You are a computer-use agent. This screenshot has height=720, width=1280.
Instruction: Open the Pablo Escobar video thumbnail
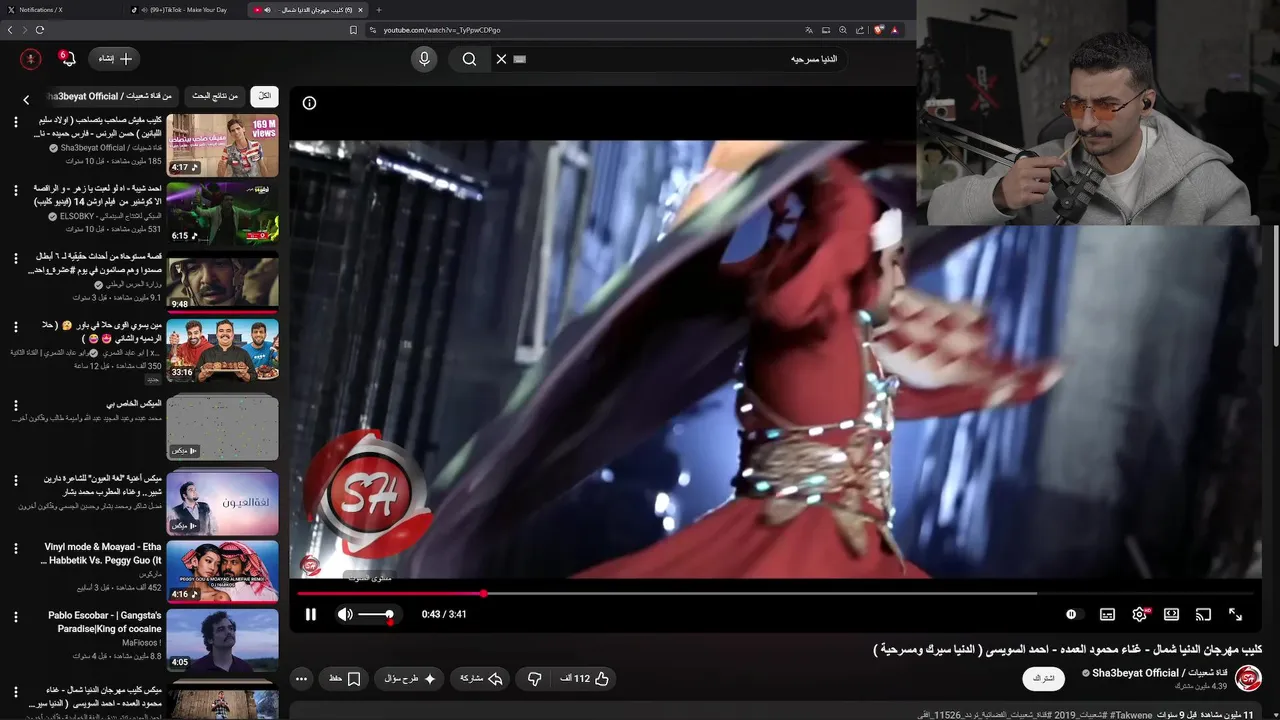pyautogui.click(x=222, y=639)
